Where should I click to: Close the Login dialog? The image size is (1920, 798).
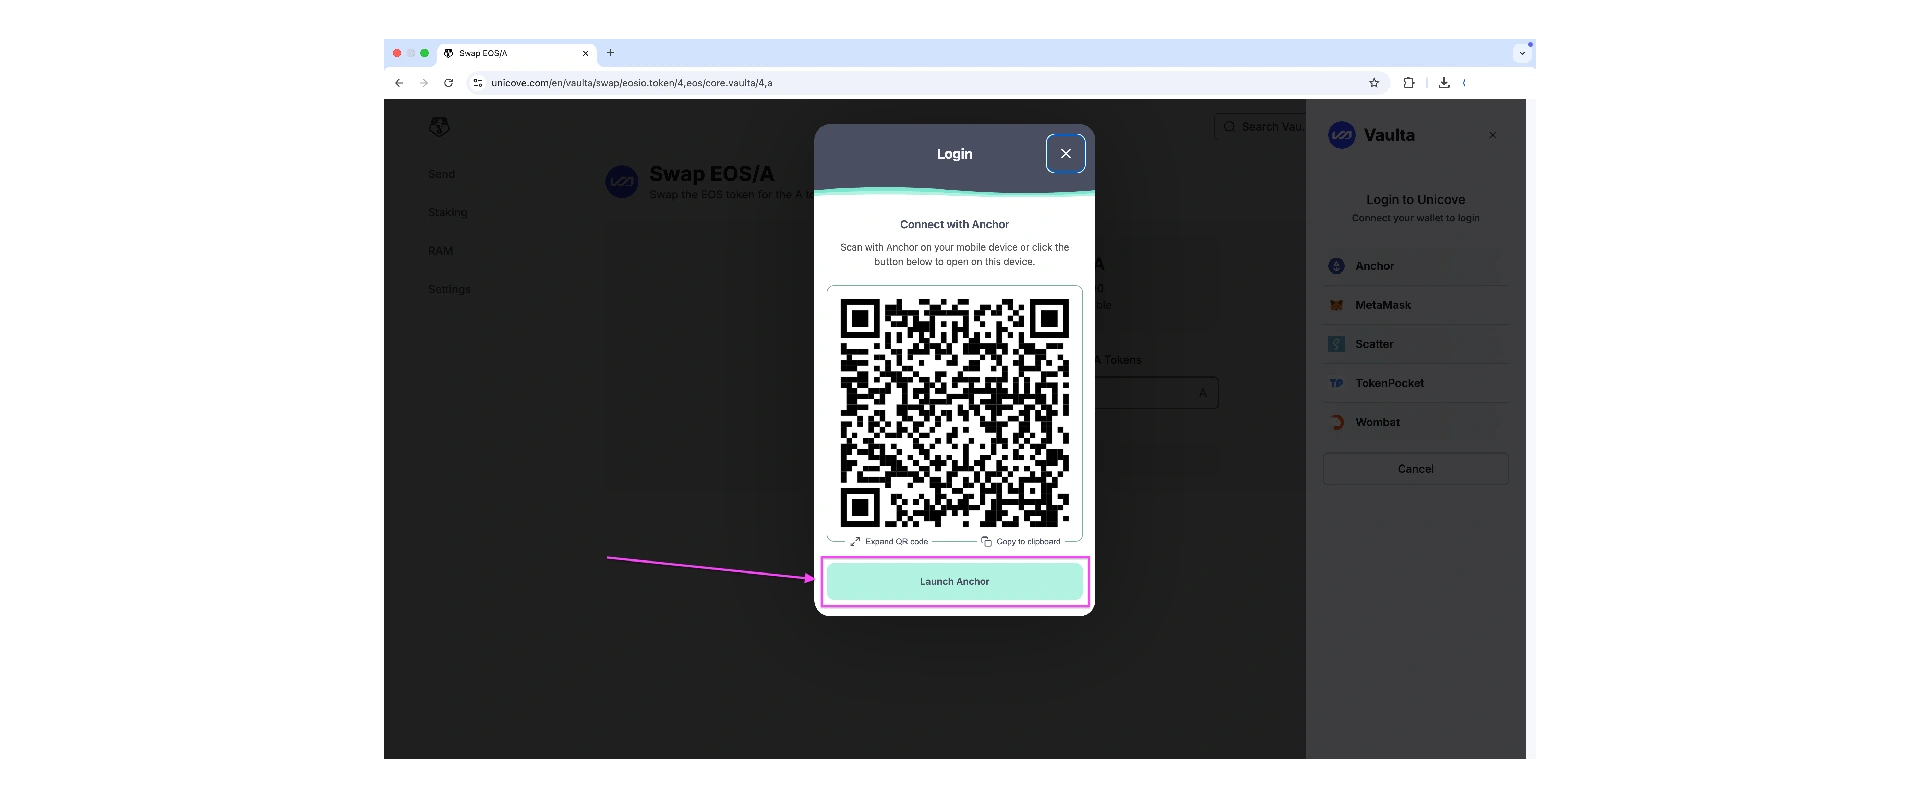(x=1066, y=153)
